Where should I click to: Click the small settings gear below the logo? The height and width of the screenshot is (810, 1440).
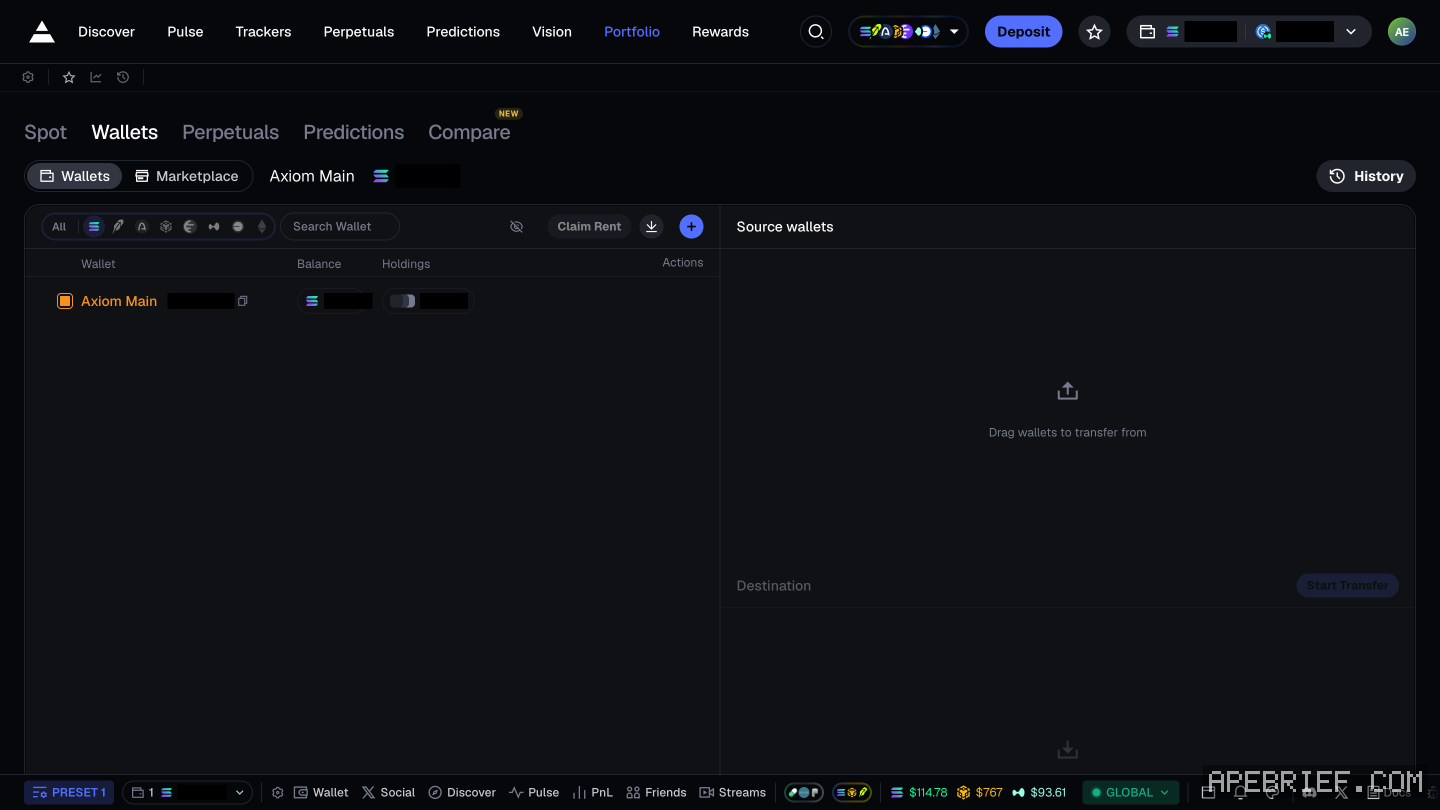pyautogui.click(x=28, y=77)
